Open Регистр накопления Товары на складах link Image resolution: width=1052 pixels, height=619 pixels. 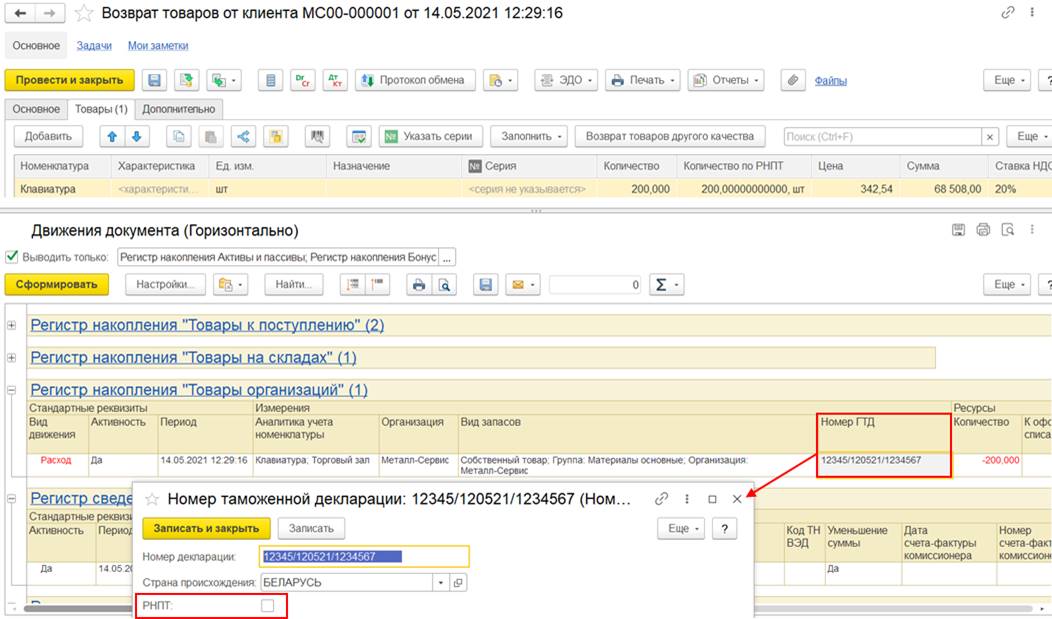tap(193, 358)
